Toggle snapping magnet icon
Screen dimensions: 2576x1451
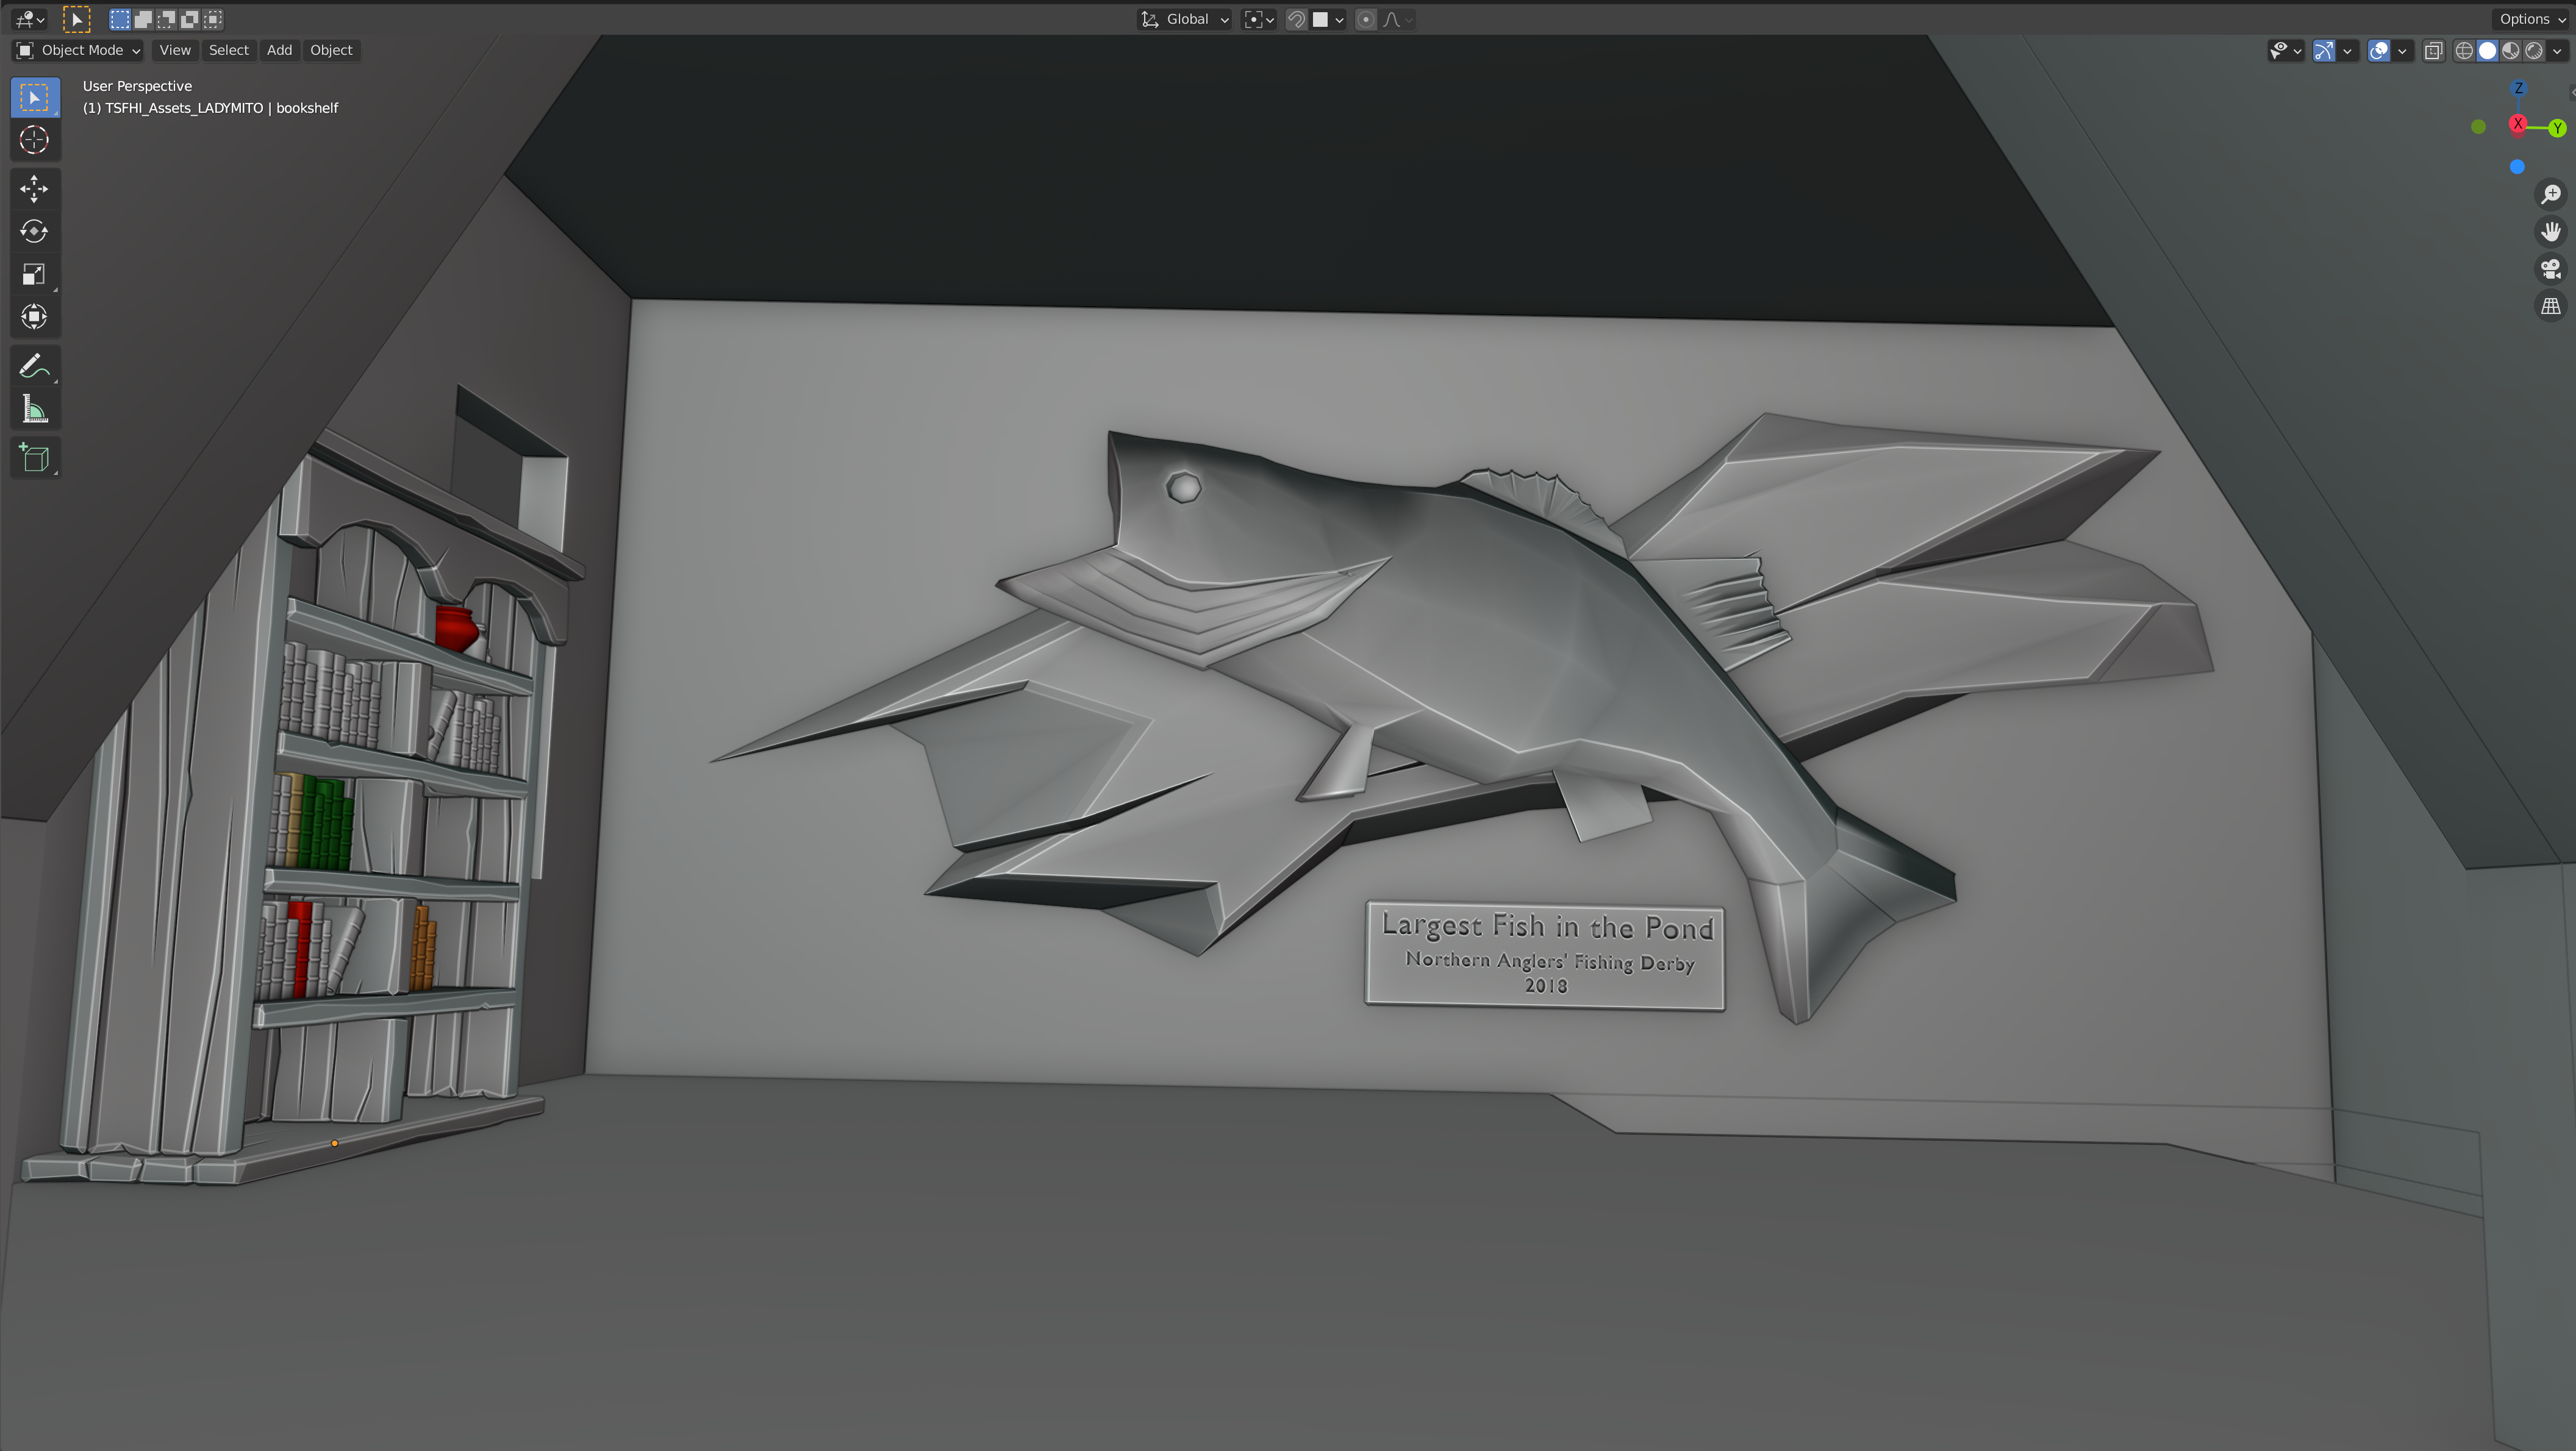pos(1296,19)
